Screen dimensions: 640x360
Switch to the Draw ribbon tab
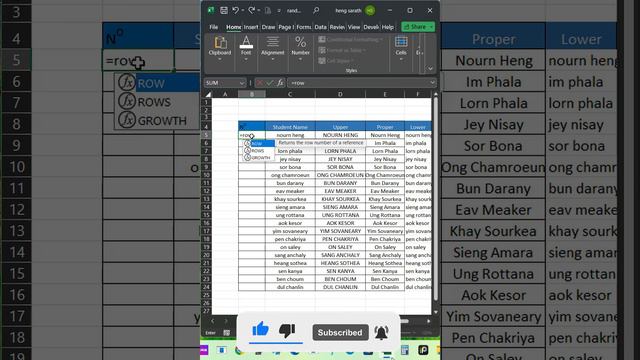coord(268,27)
